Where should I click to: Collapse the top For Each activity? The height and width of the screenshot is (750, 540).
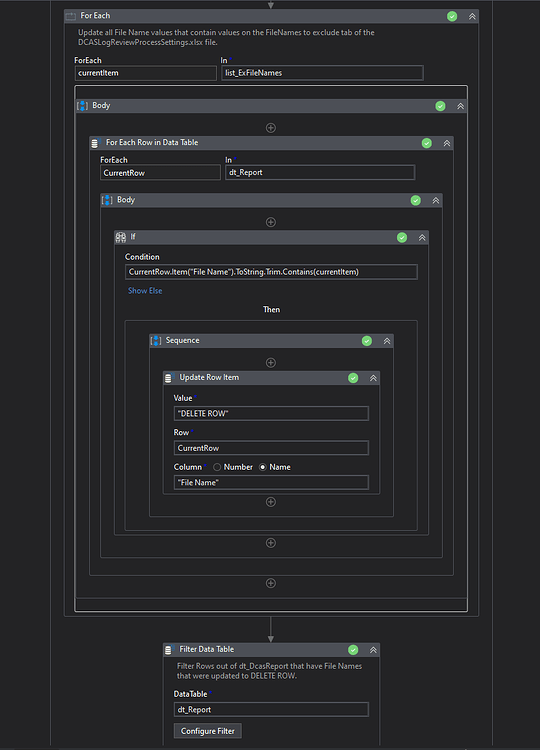[472, 16]
